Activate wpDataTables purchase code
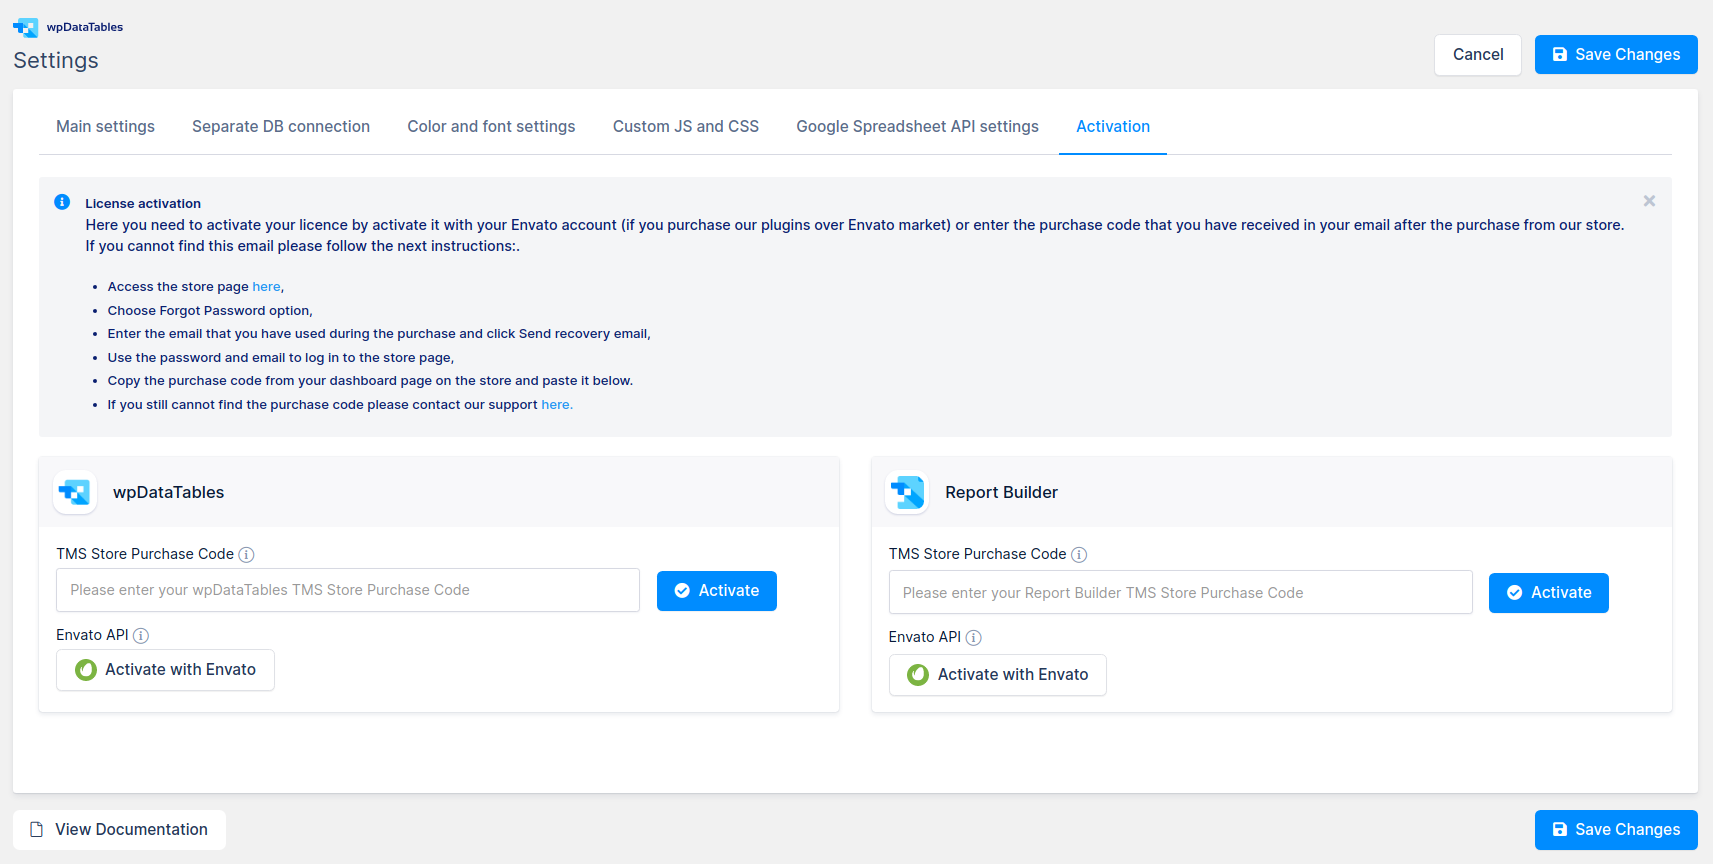Viewport: 1713px width, 864px height. tap(717, 591)
